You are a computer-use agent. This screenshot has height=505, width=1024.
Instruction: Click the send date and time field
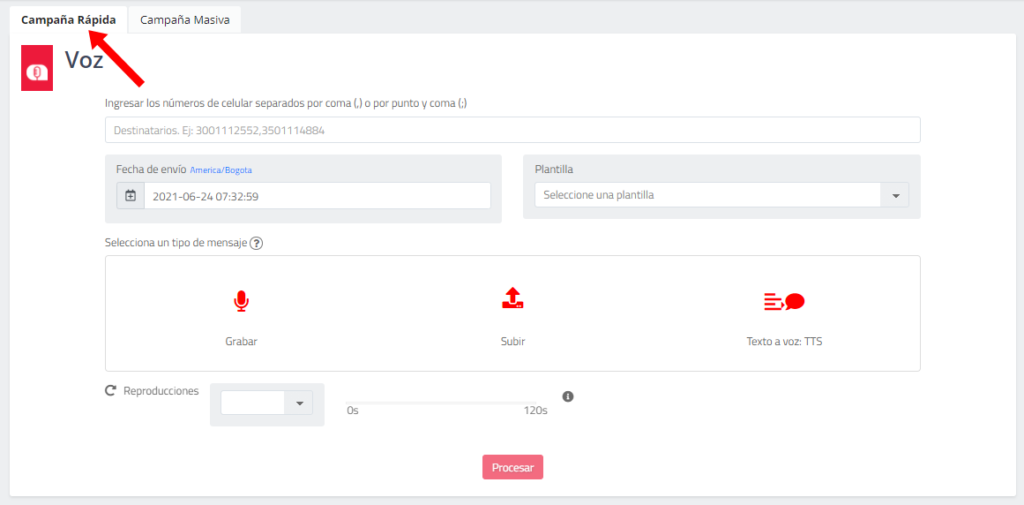coord(317,196)
